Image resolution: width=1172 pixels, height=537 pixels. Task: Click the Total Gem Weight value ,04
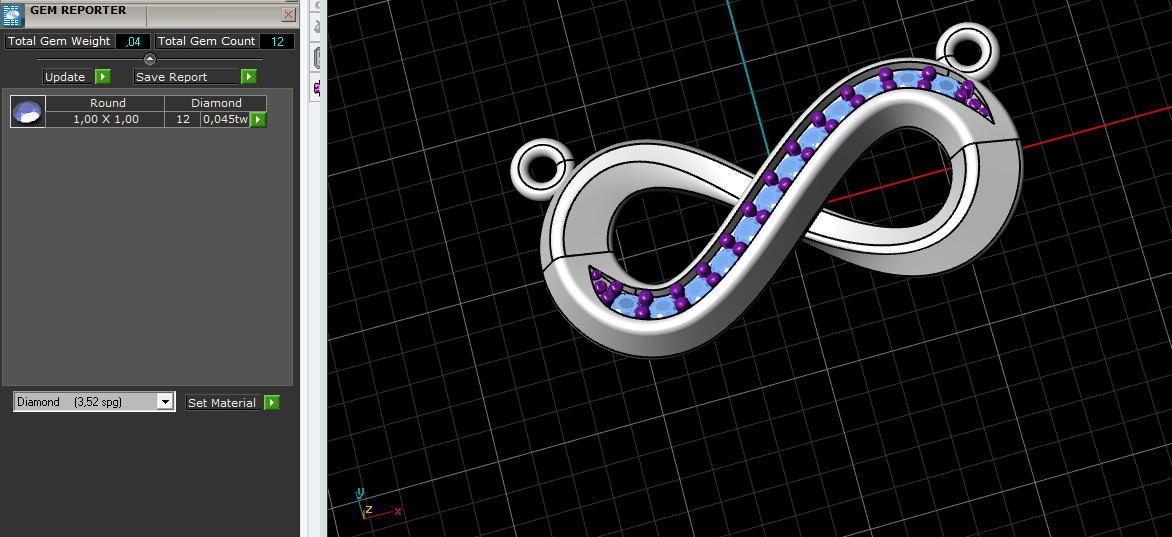tap(134, 41)
